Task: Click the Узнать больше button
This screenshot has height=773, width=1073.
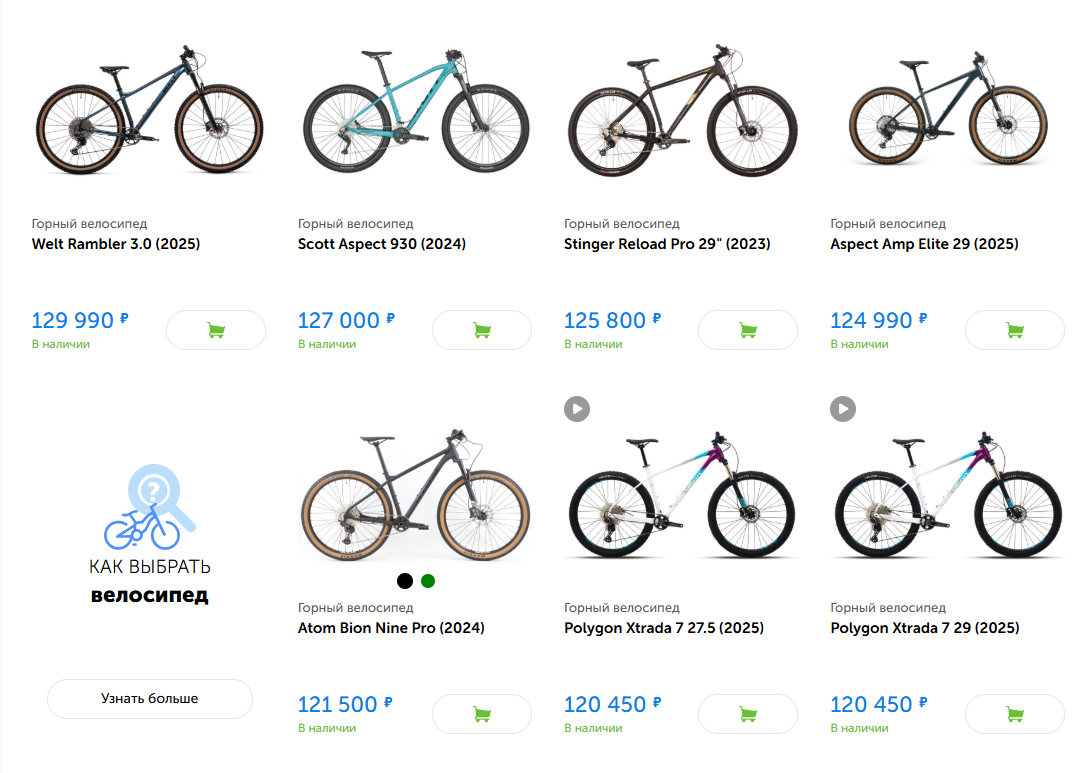Action: pyautogui.click(x=150, y=699)
